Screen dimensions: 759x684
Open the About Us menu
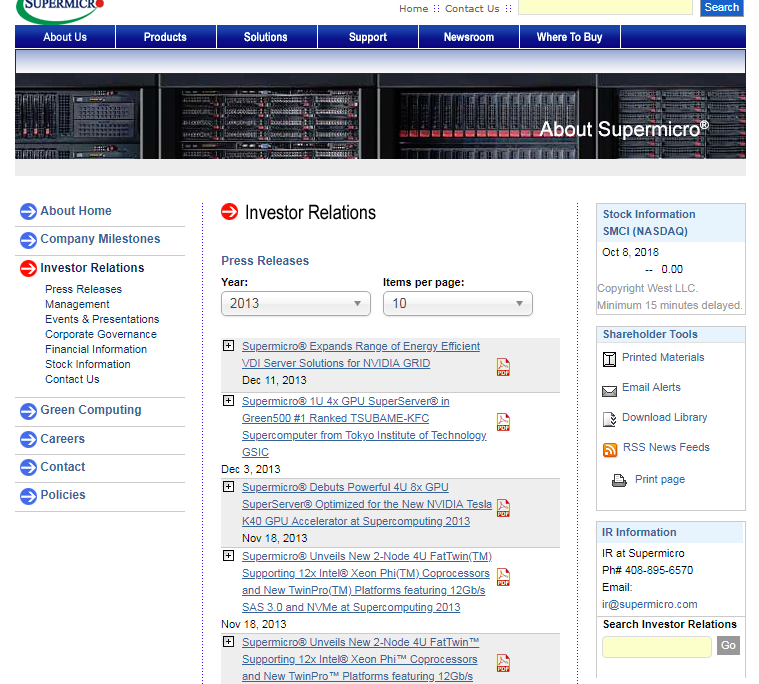click(x=65, y=37)
